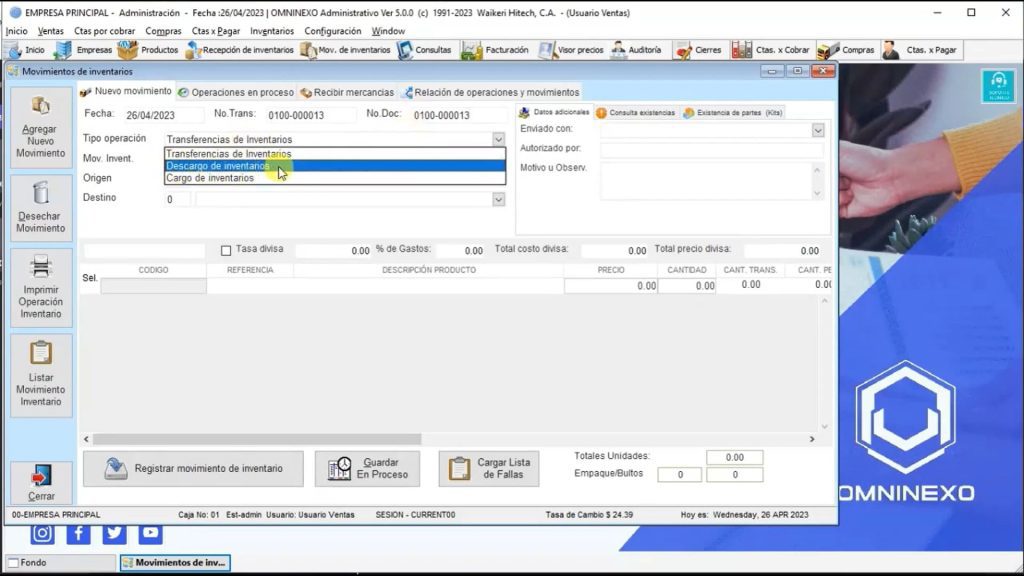Select the Datos adicionales tab
This screenshot has width=1024, height=576.
(x=554, y=112)
